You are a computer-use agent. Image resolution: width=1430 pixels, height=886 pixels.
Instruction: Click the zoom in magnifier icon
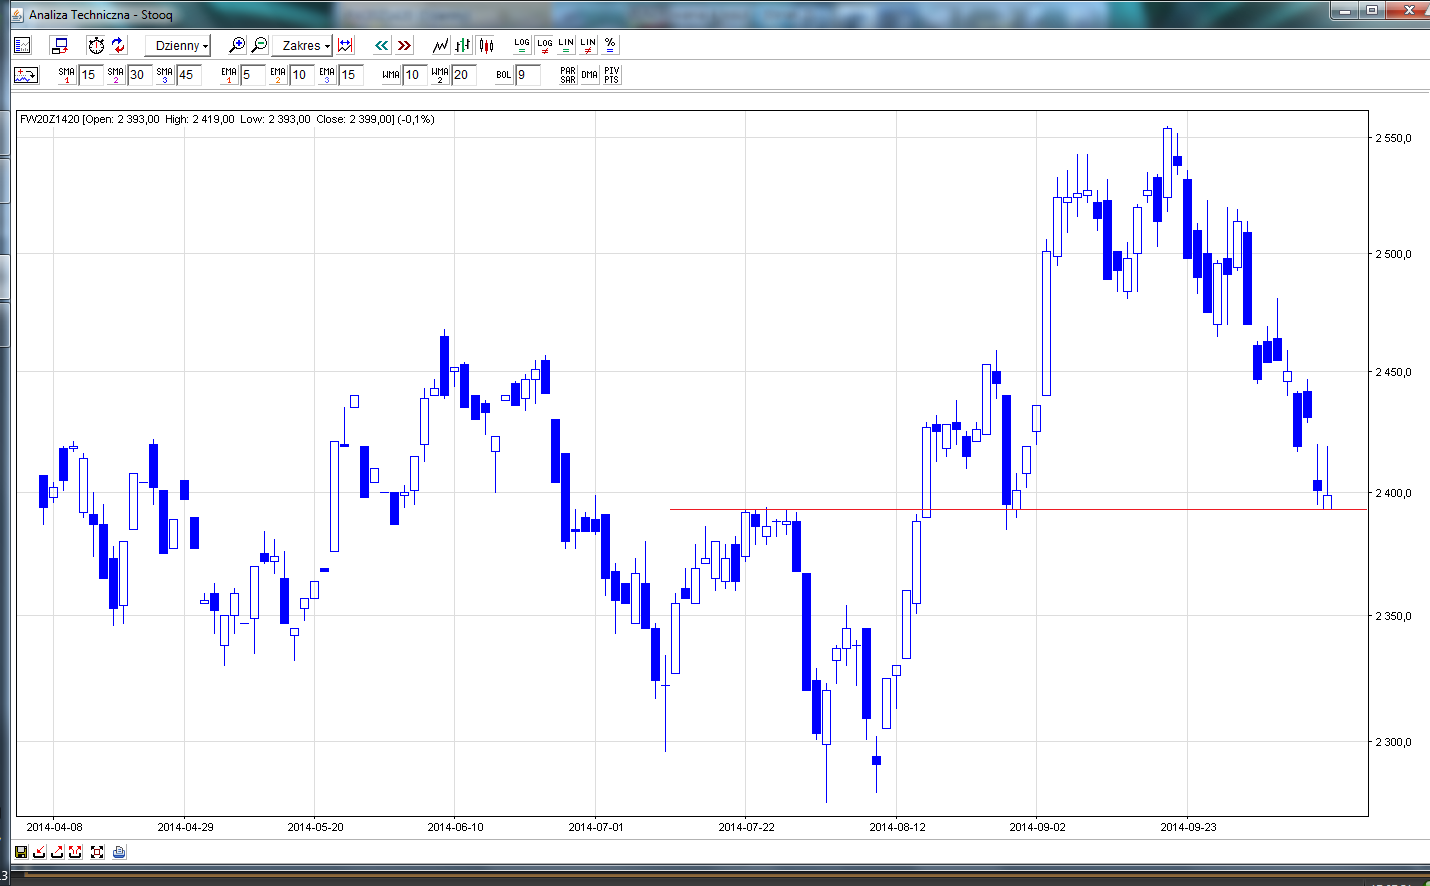237,45
